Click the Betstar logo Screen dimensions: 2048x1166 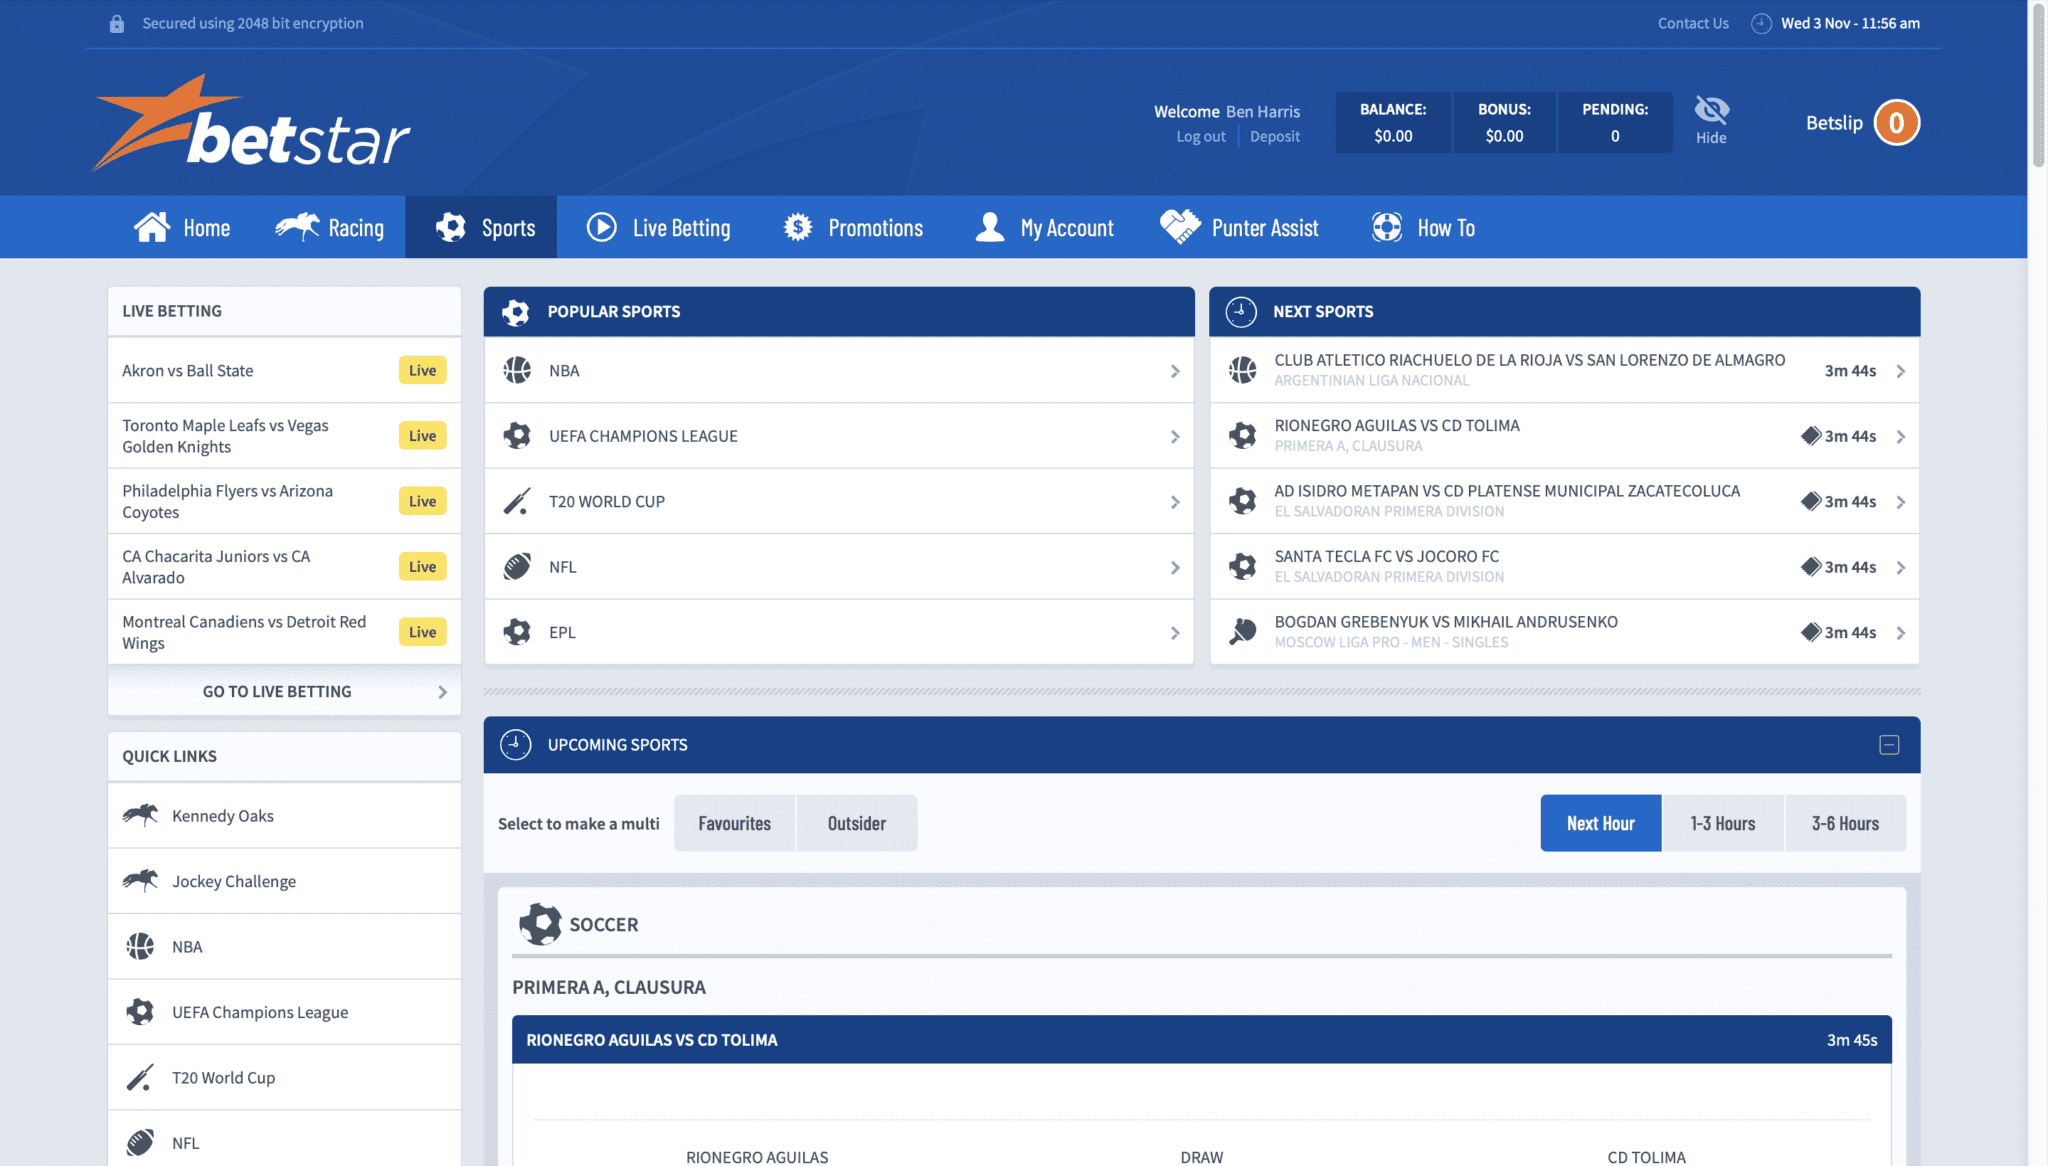click(251, 122)
